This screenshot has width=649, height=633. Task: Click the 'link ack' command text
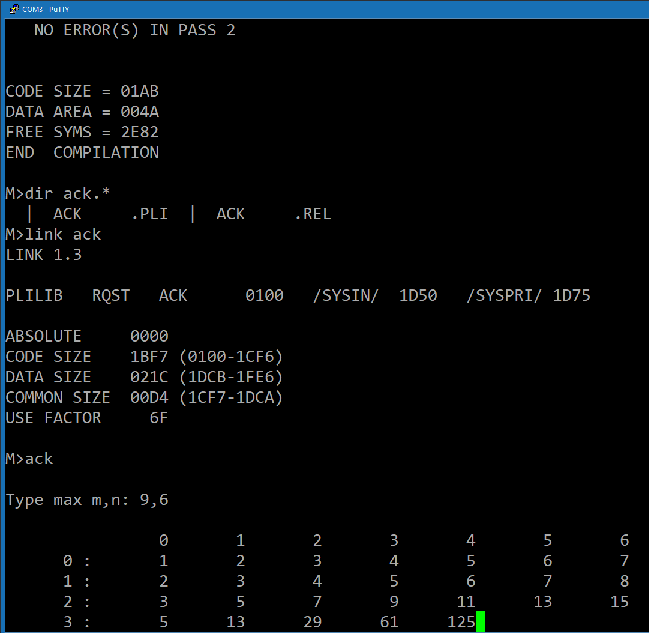(63, 235)
